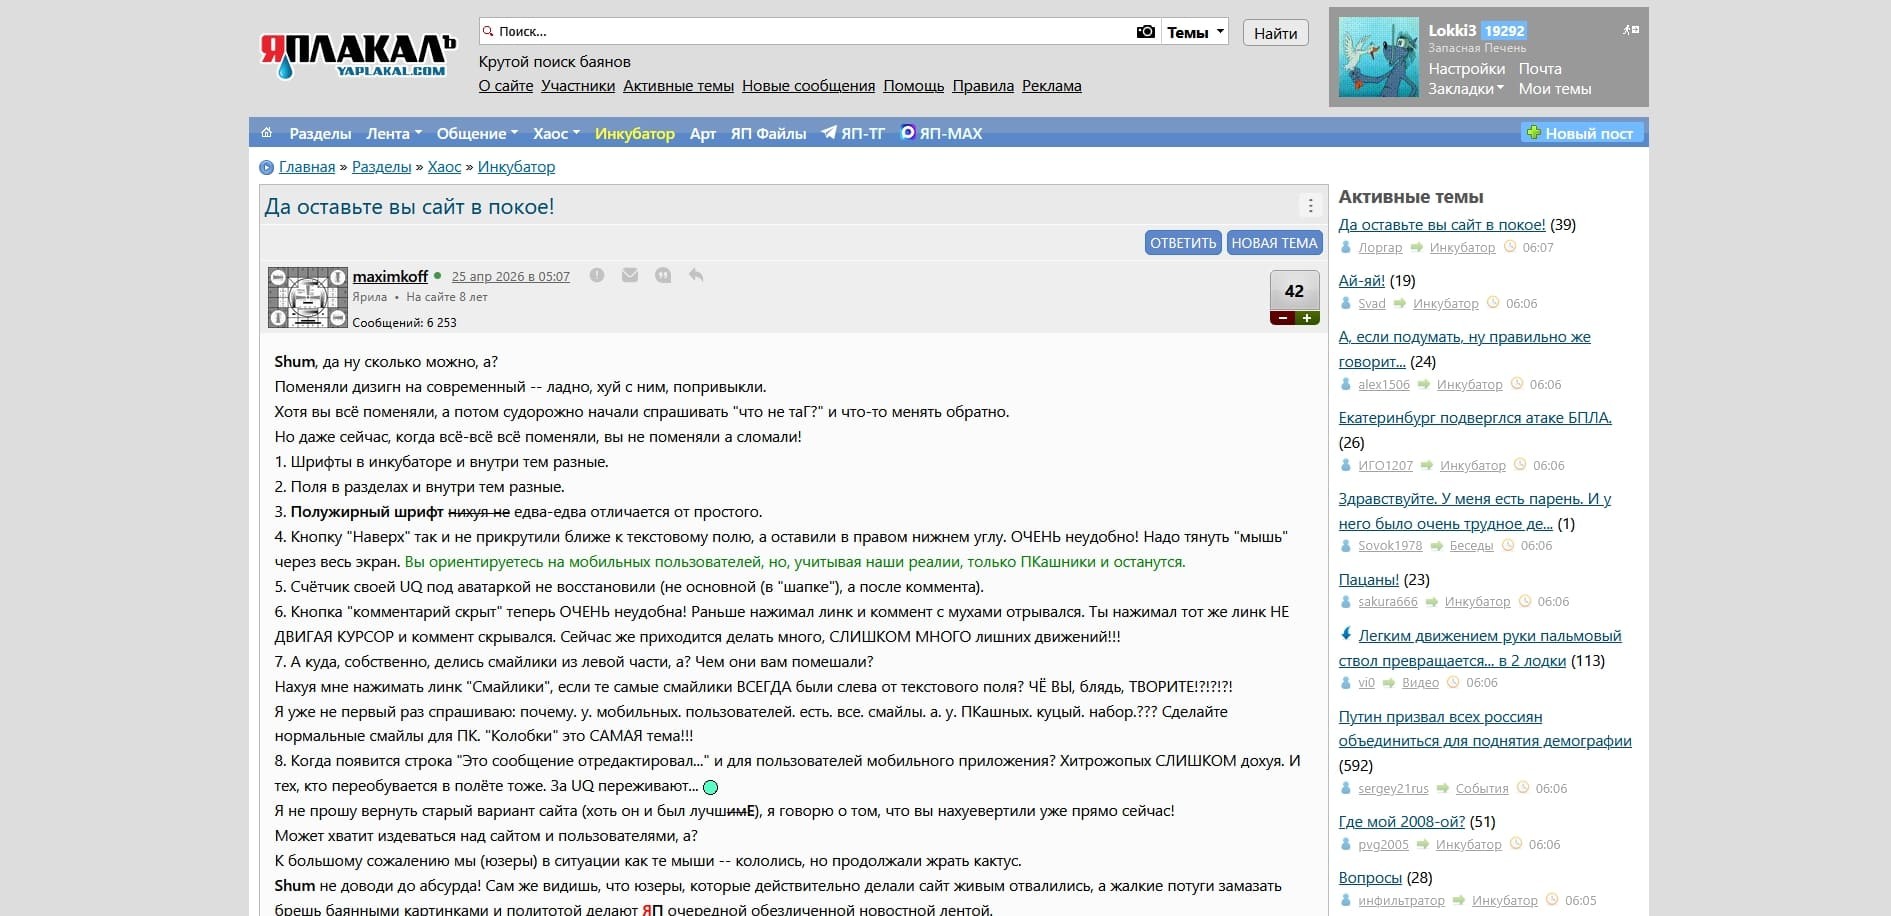Image resolution: width=1891 pixels, height=916 pixels.
Task: Click the report exclamation icon on maximkoff's post
Action: (x=597, y=275)
